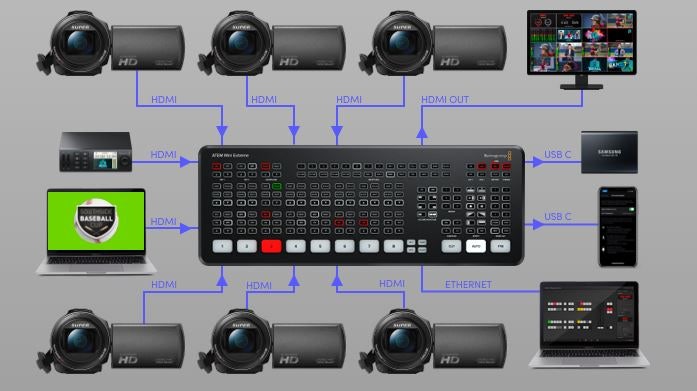The image size is (697, 391).
Task: Click the bottom-left HD camcorder
Action: click(x=110, y=341)
